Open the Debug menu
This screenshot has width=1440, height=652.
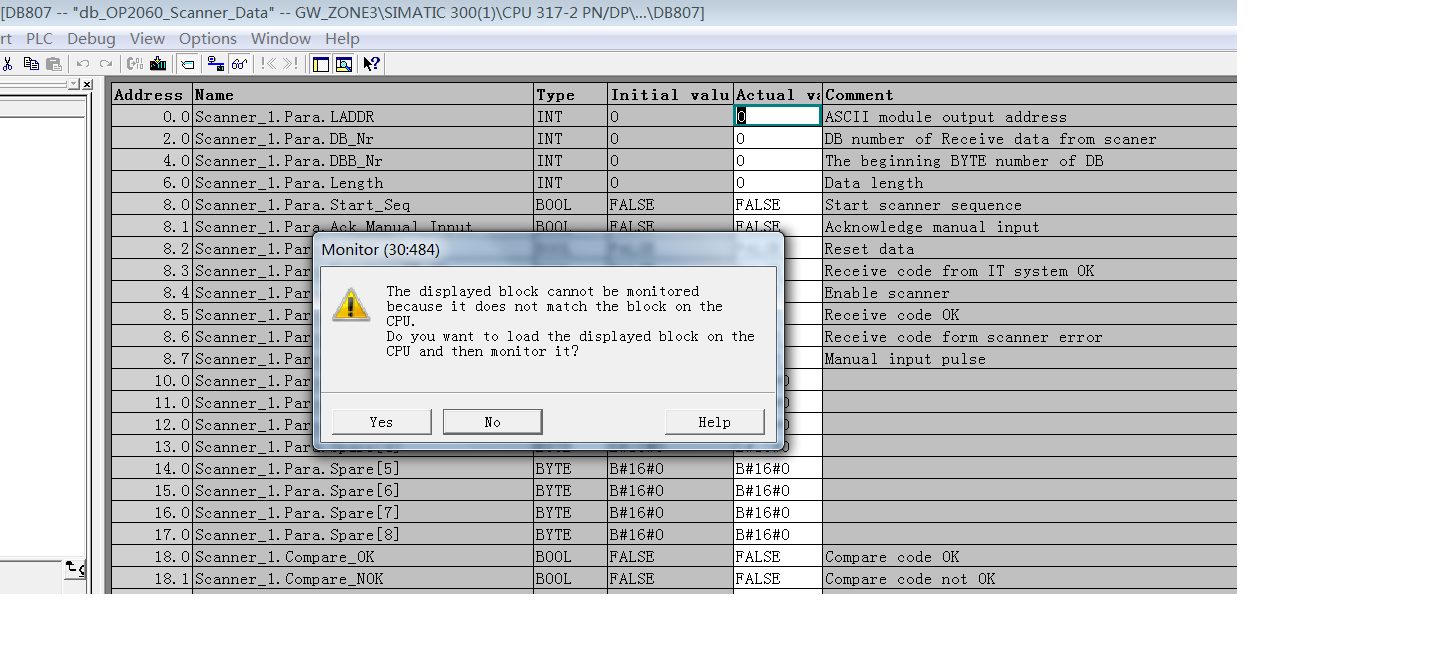click(x=91, y=39)
